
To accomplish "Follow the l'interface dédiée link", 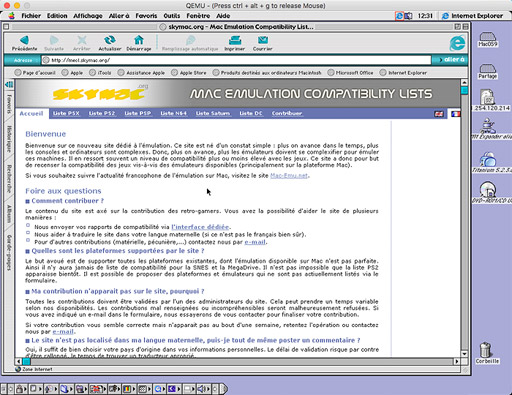I will (x=200, y=227).
